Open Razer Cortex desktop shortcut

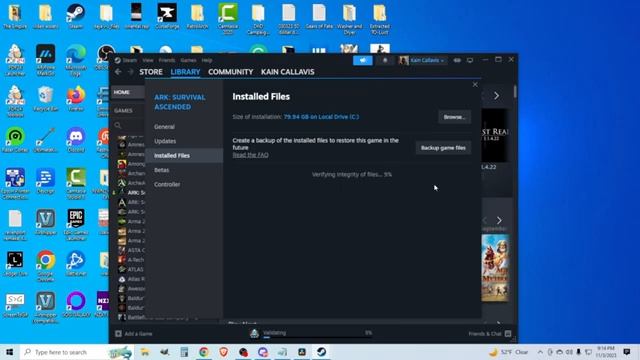[15, 140]
